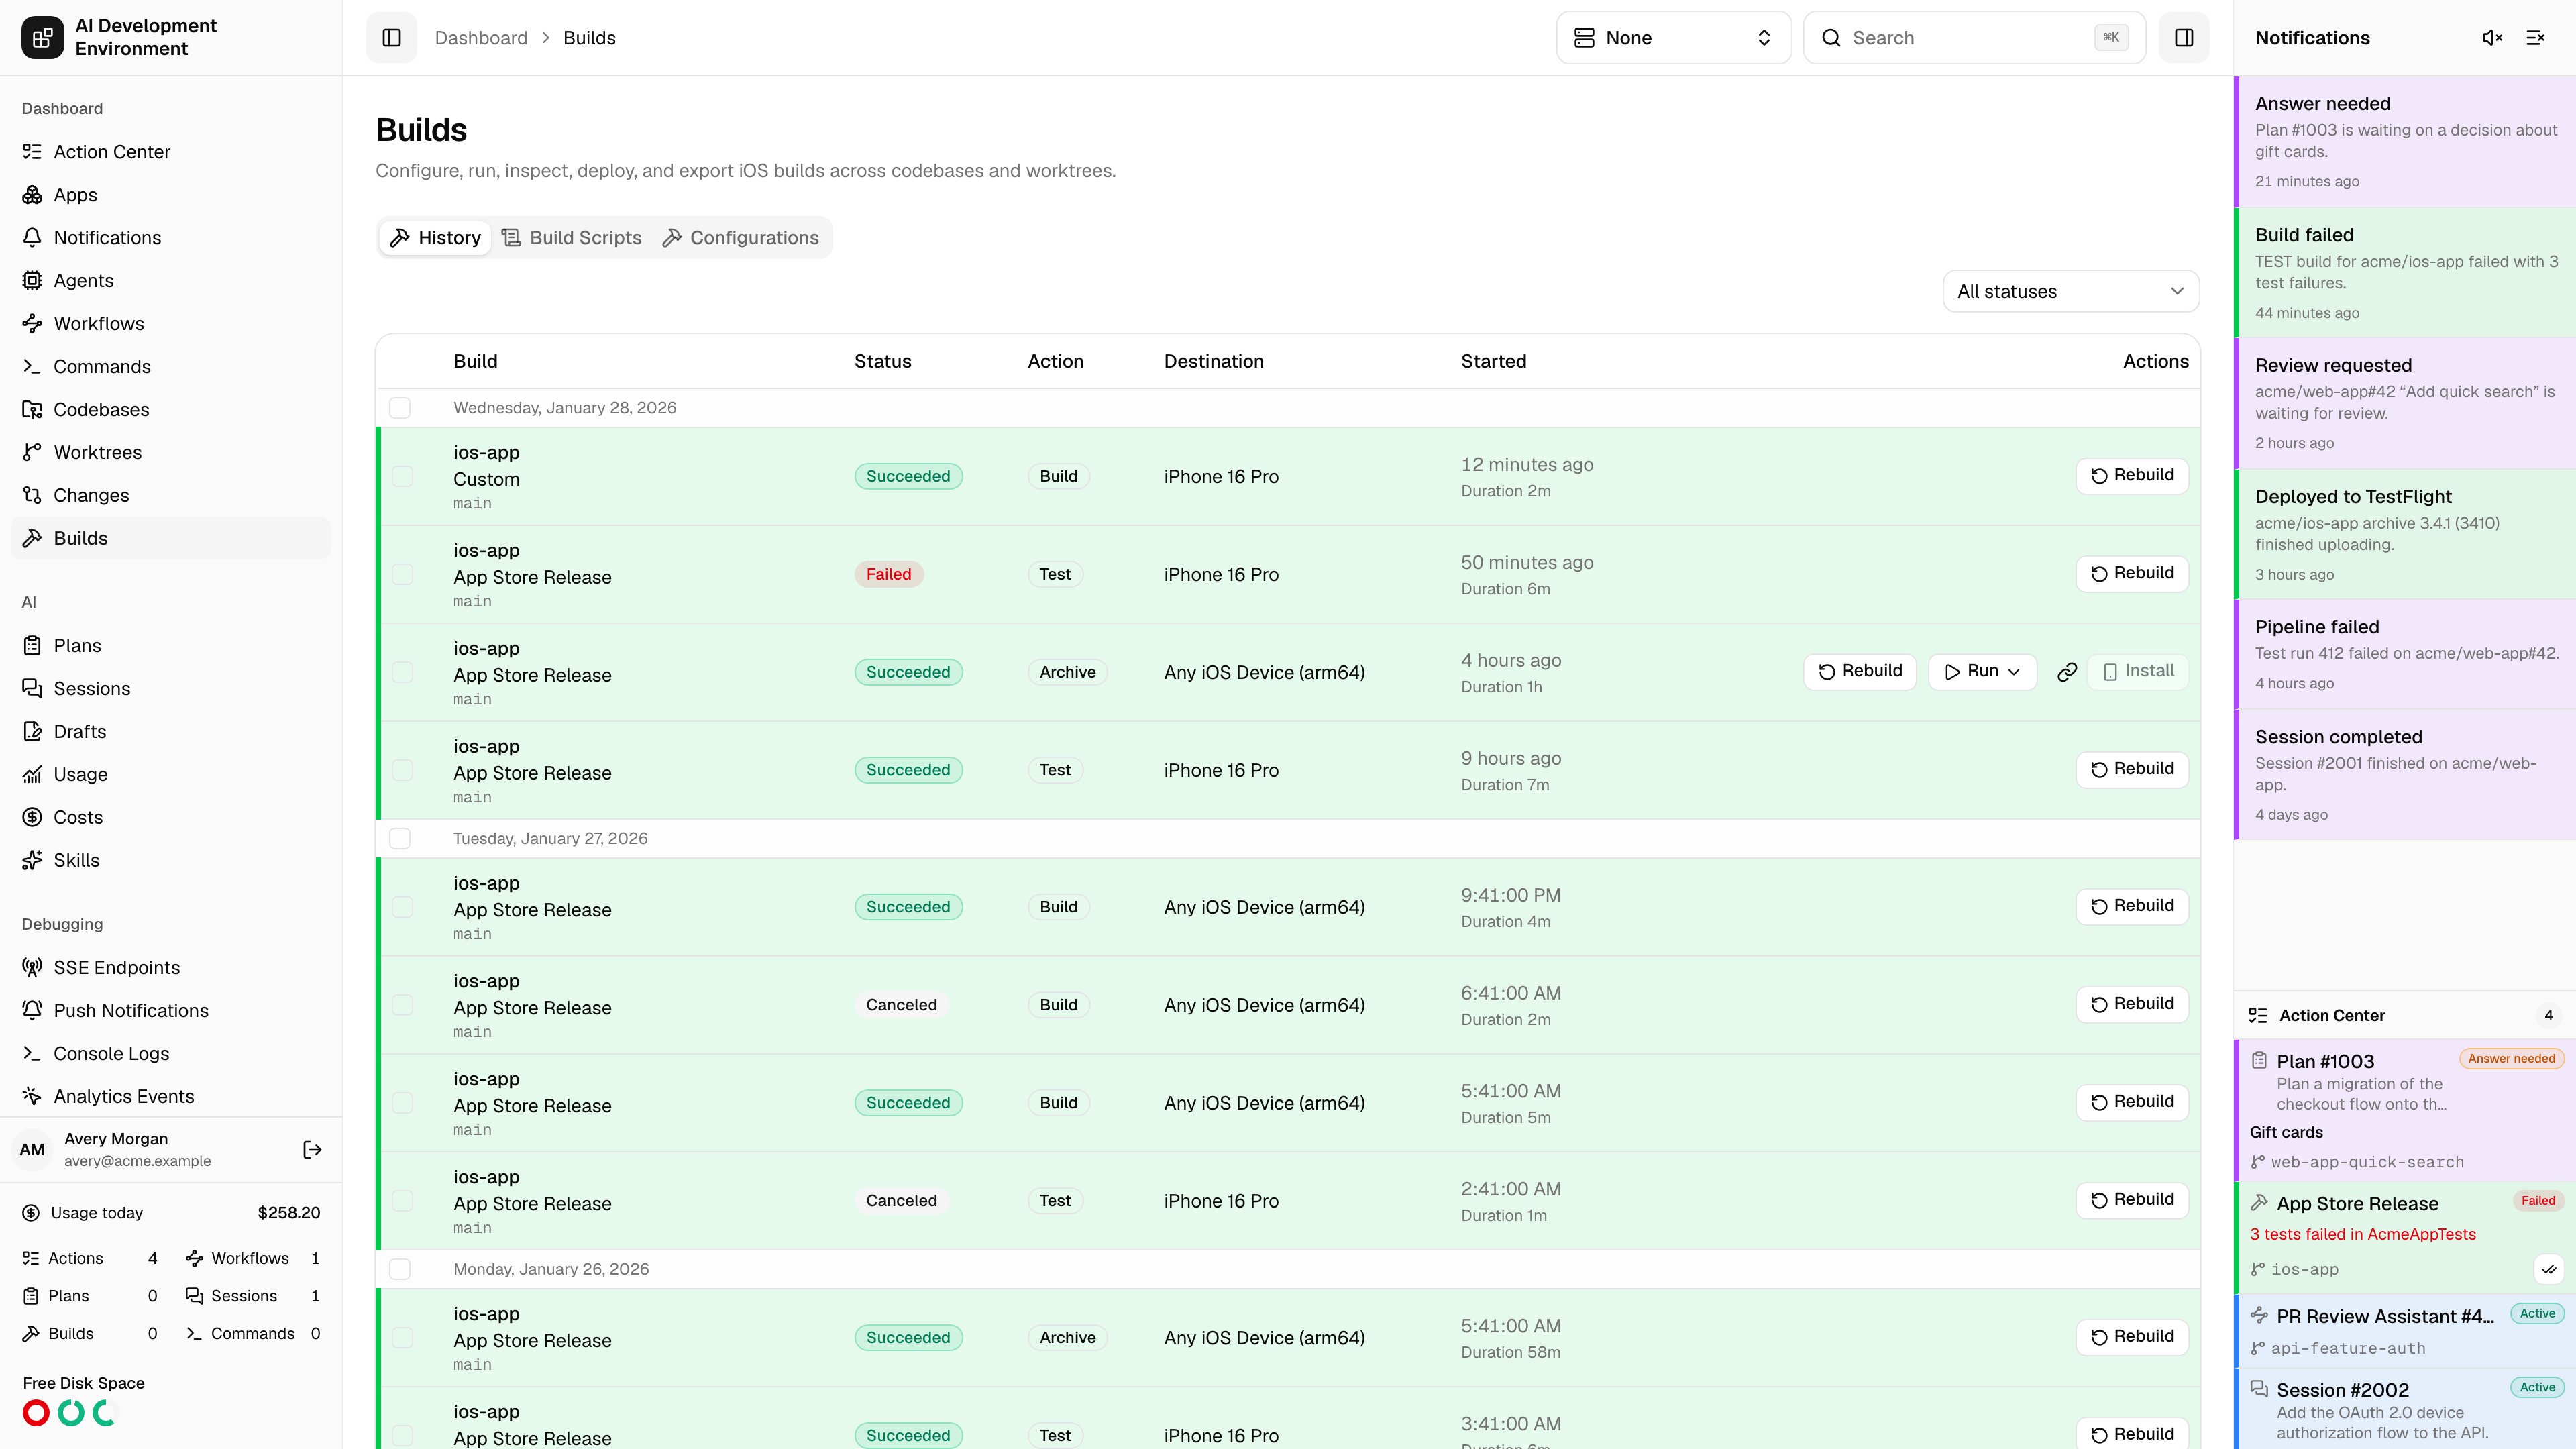Toggle the right panel icon in header

(2184, 38)
